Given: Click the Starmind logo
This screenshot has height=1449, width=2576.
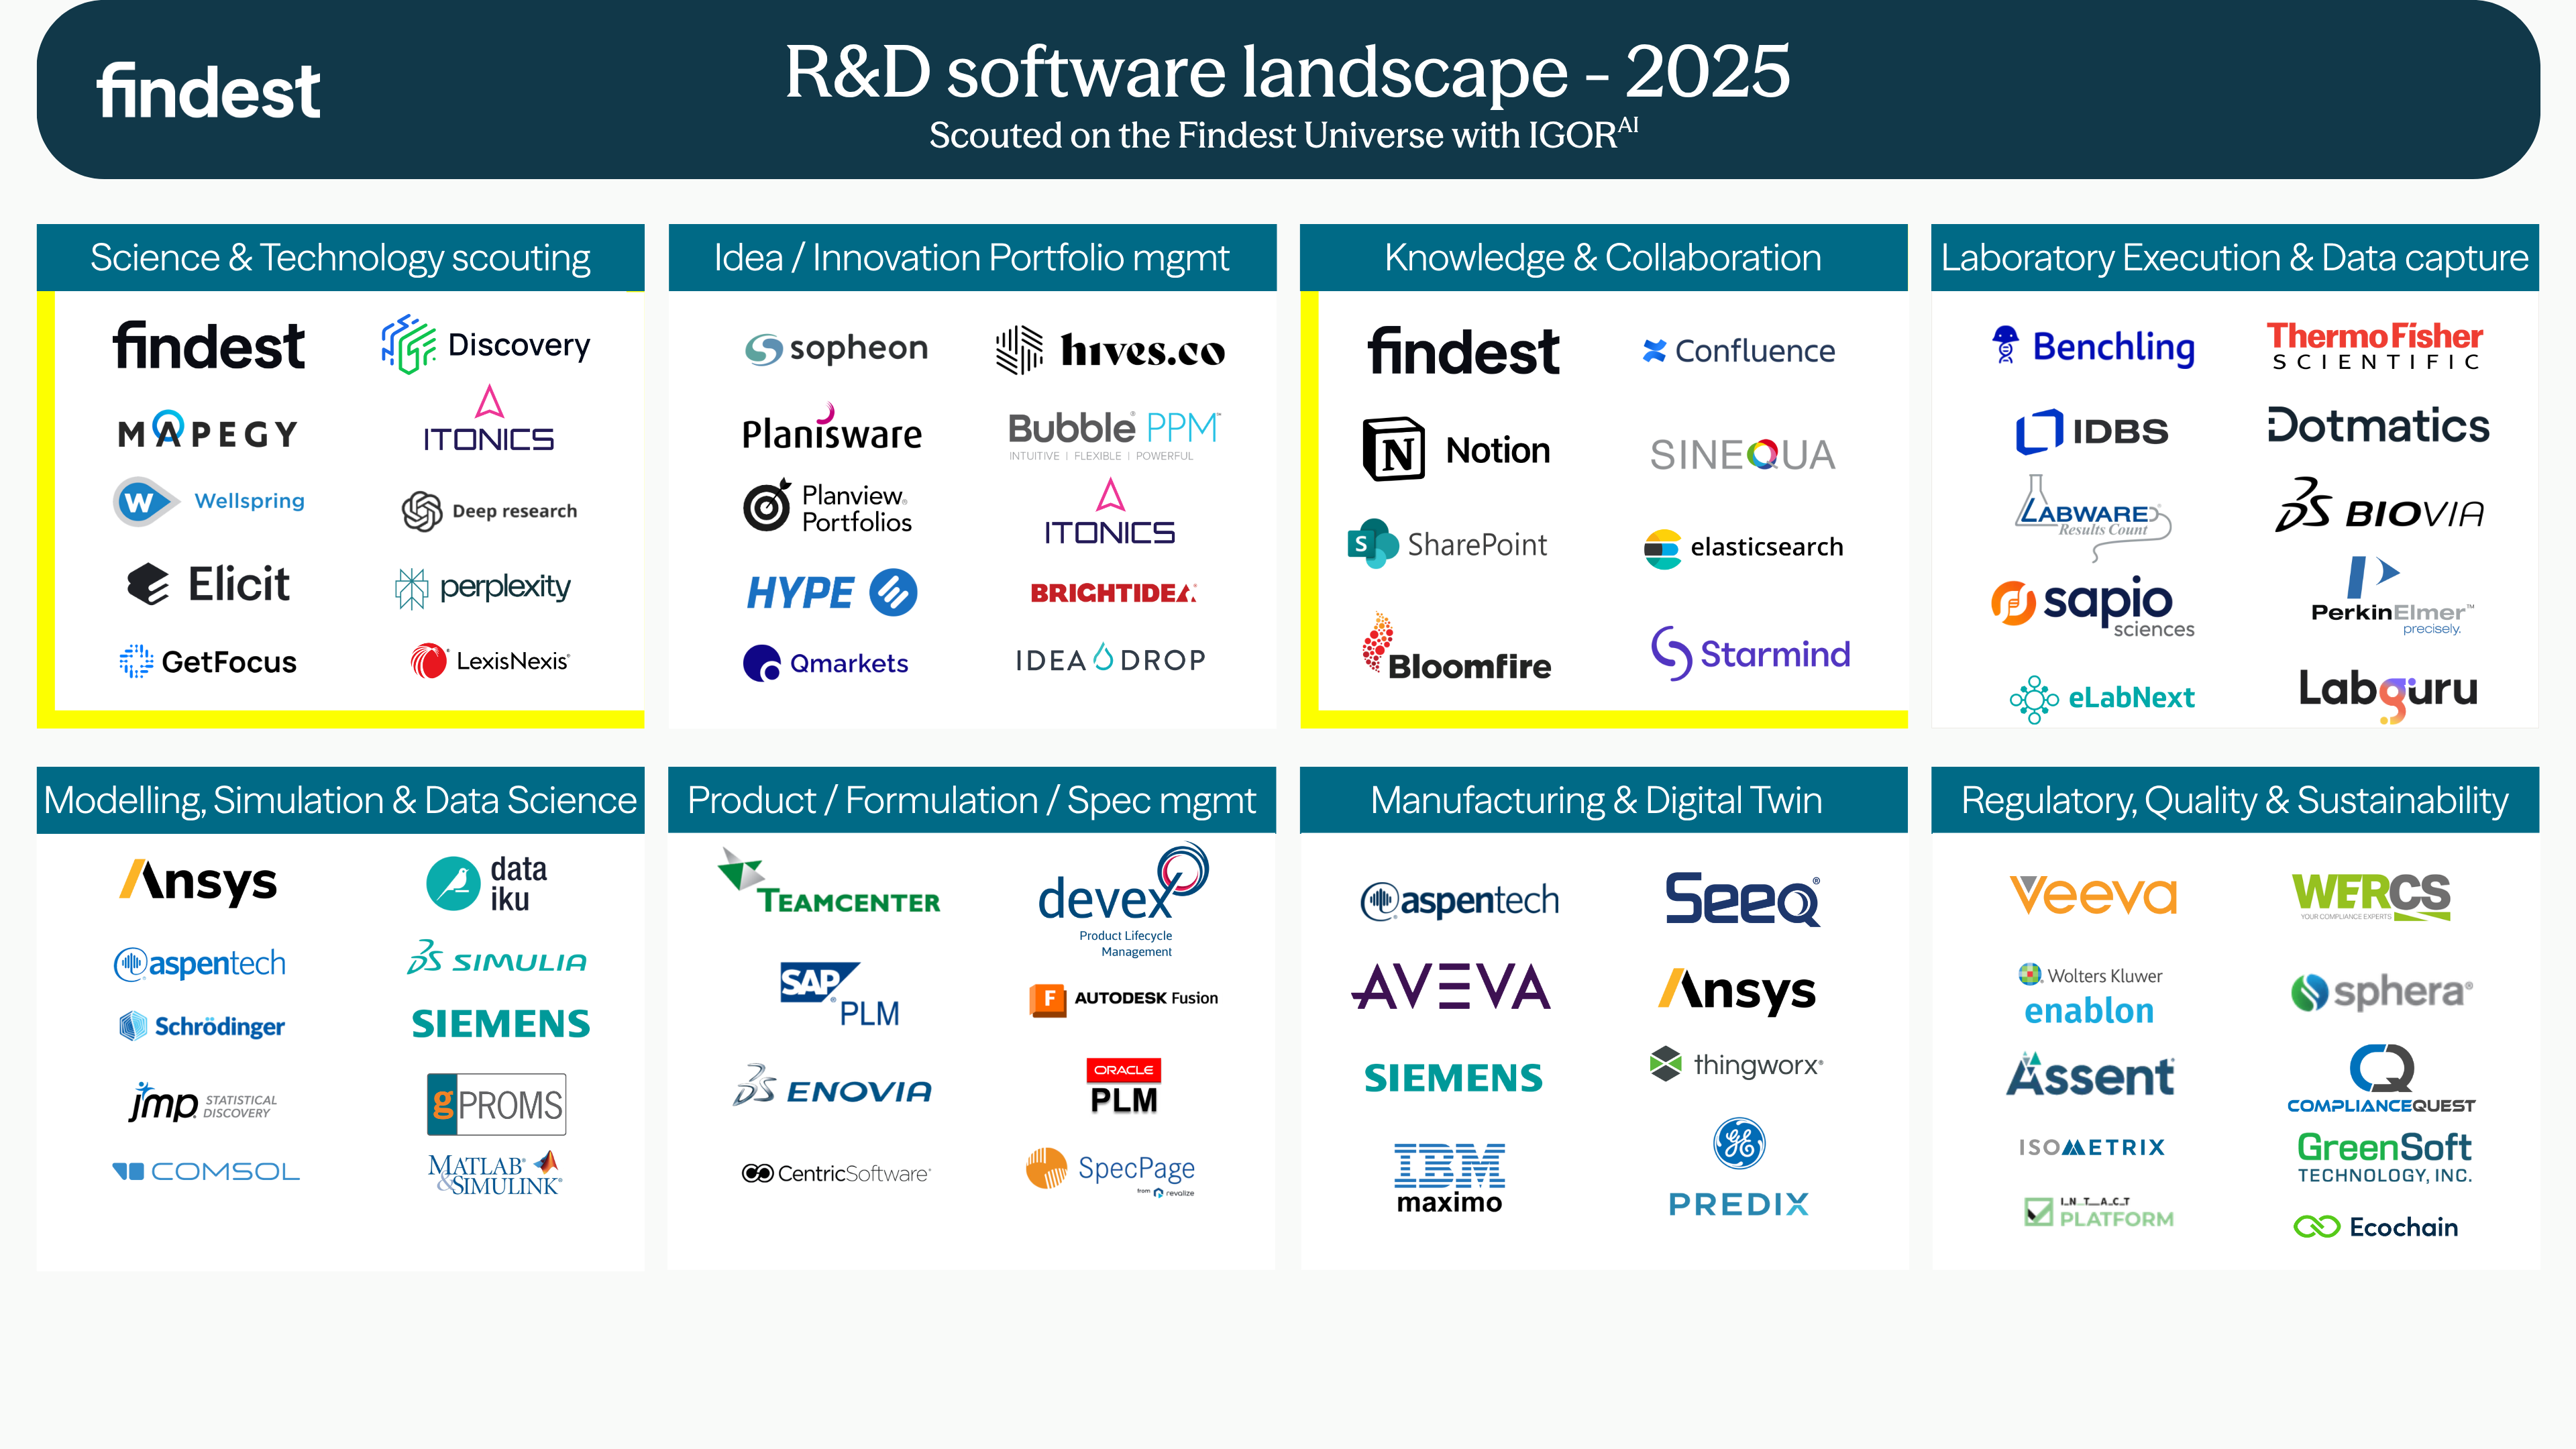Looking at the screenshot, I should pos(1750,653).
